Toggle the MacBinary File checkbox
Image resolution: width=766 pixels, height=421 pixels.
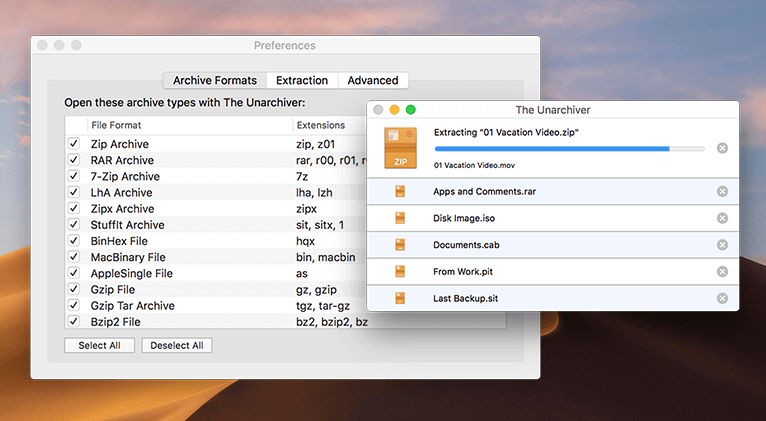(74, 256)
